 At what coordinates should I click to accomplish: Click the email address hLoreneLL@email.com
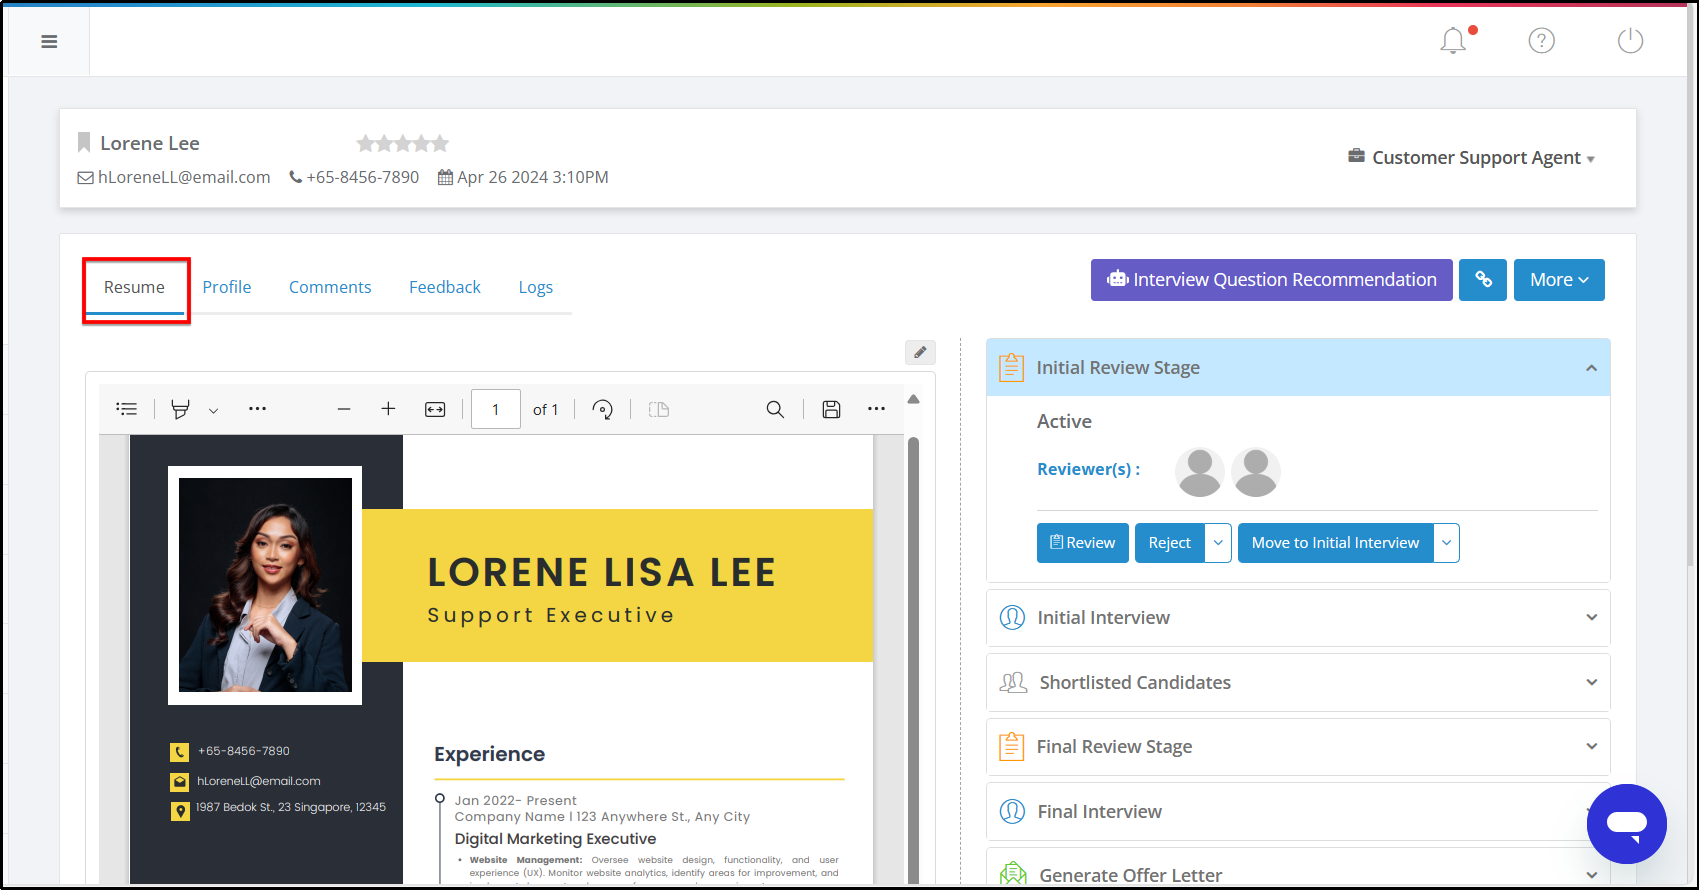coord(184,177)
